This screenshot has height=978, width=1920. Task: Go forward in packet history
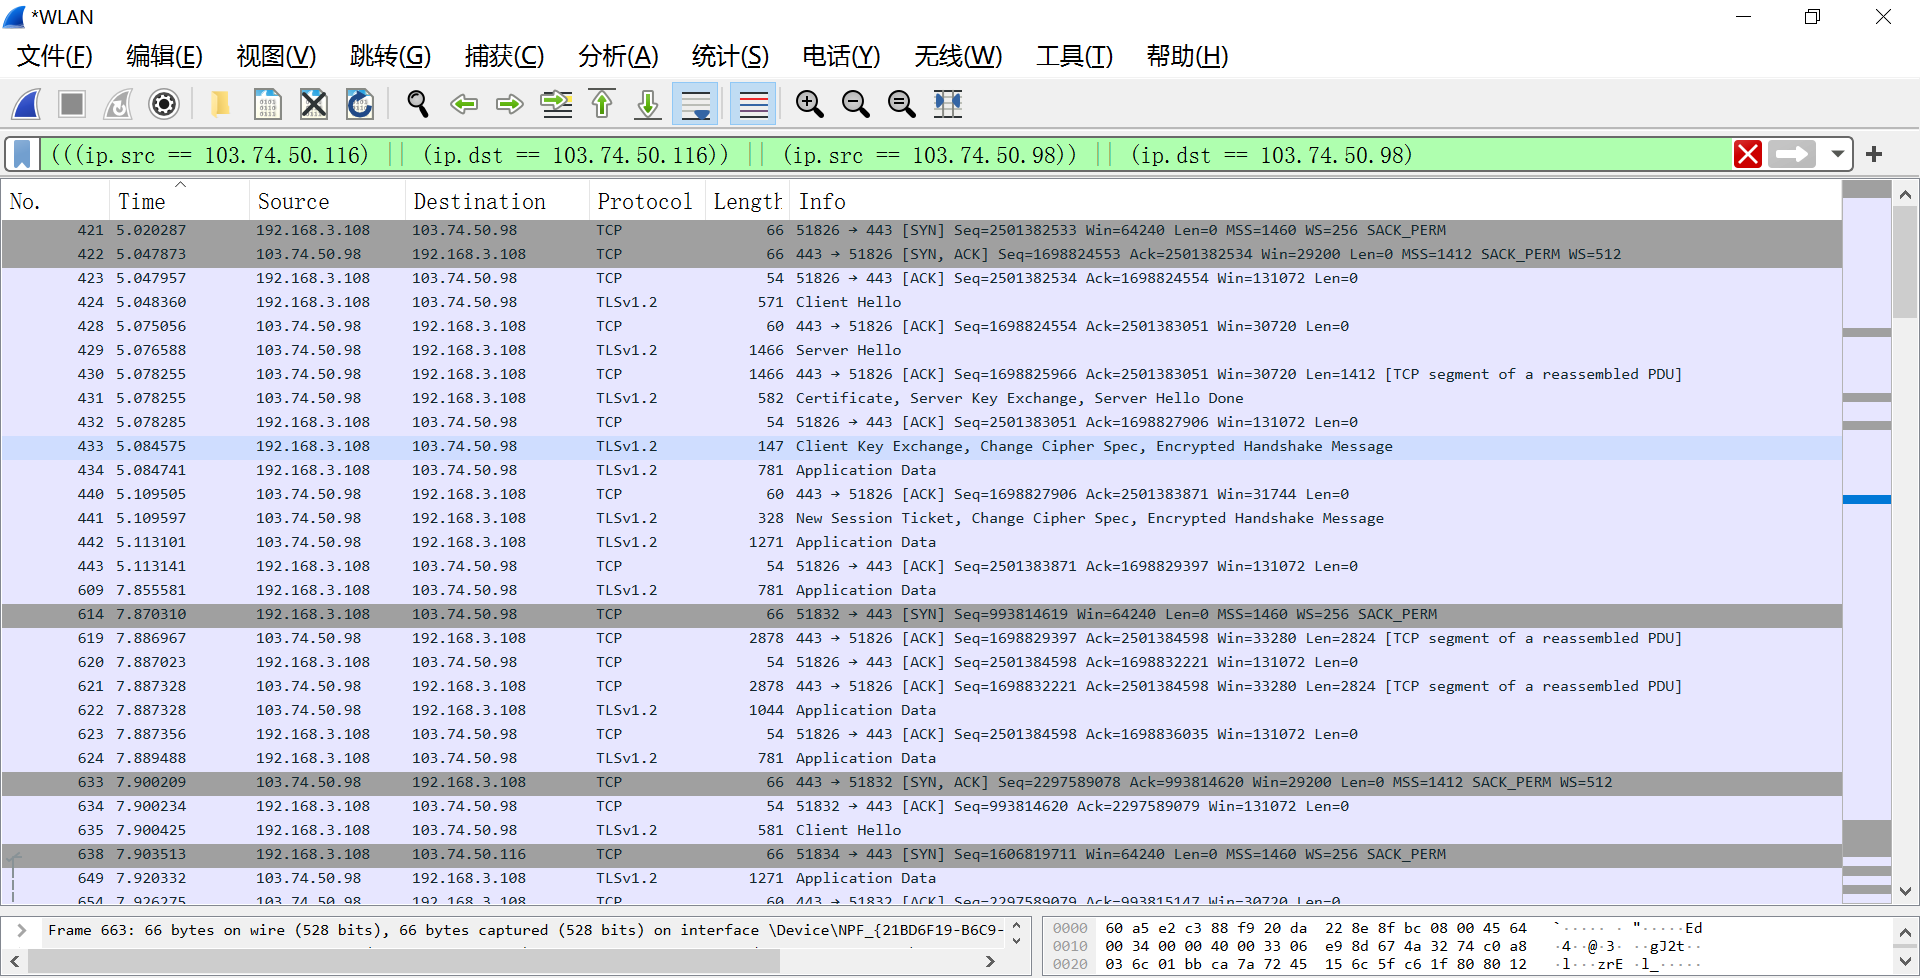click(x=510, y=104)
